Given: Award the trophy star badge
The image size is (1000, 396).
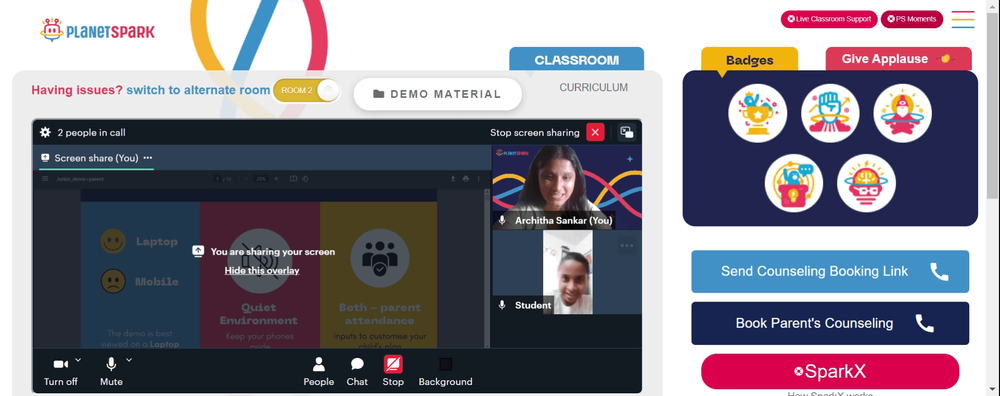Looking at the screenshot, I should pos(758,113).
